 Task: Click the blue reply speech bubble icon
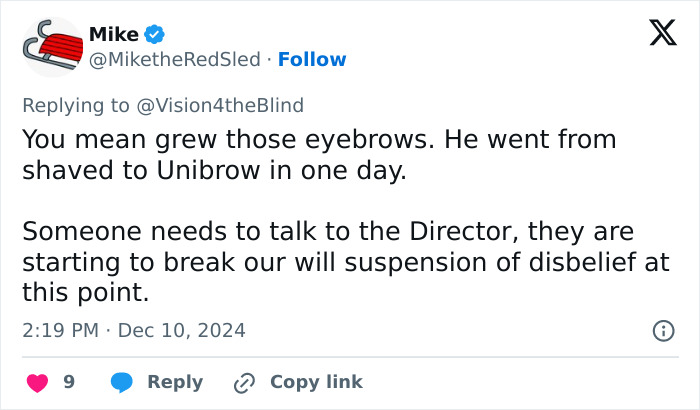(122, 382)
